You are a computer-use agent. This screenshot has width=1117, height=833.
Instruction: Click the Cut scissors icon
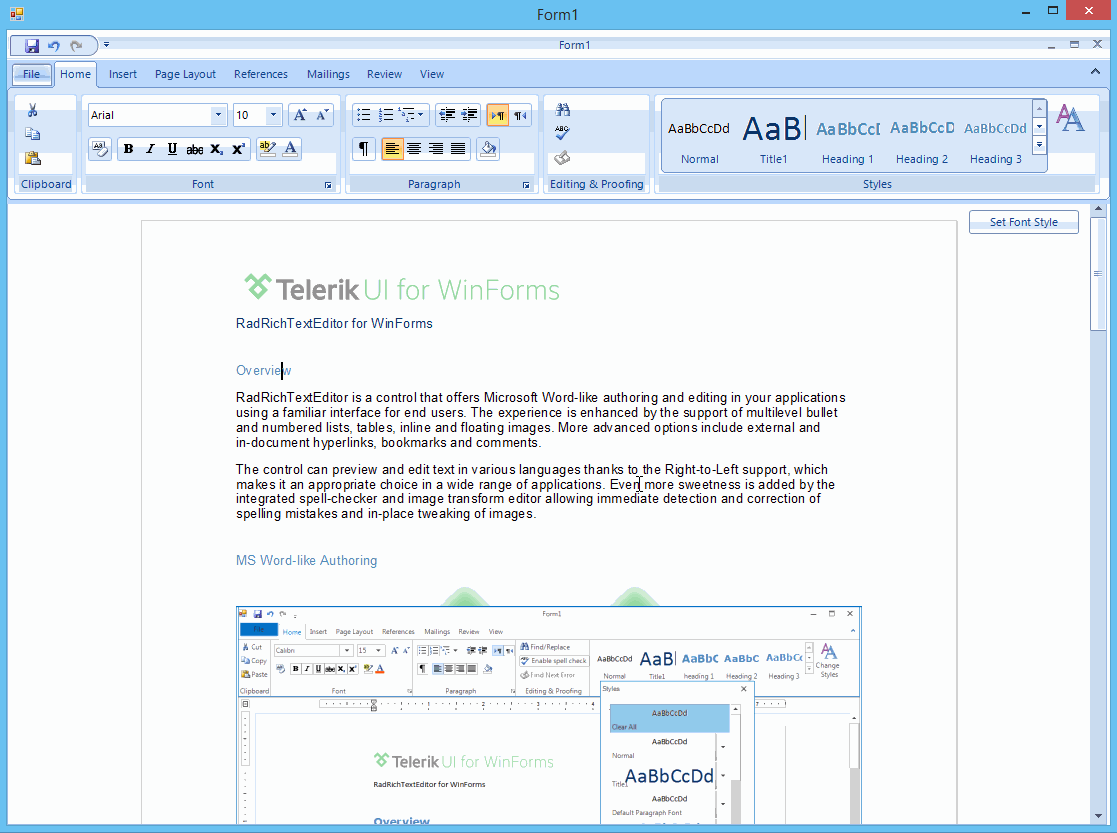33,110
